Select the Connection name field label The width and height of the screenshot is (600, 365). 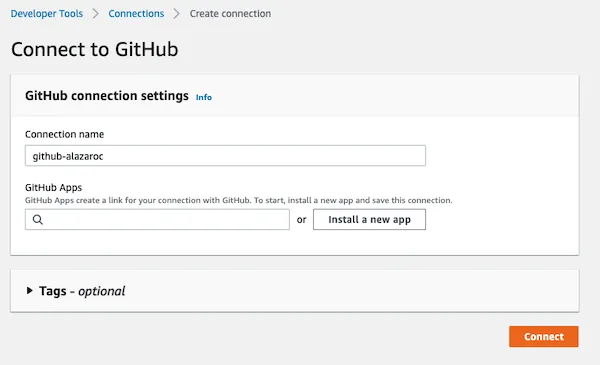tap(64, 134)
